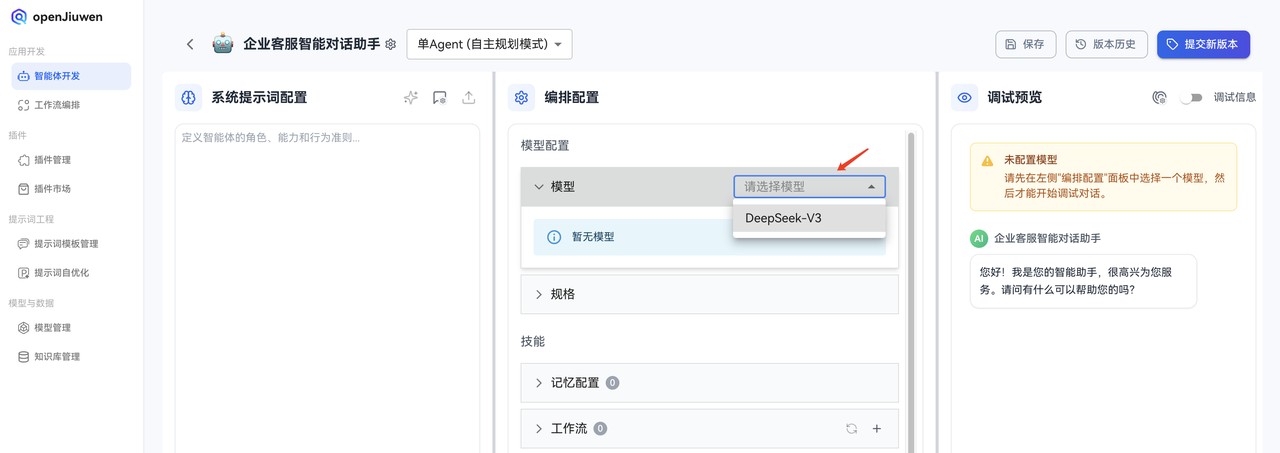The width and height of the screenshot is (1280, 453).
Task: Open 版本历史
Action: coord(1106,44)
